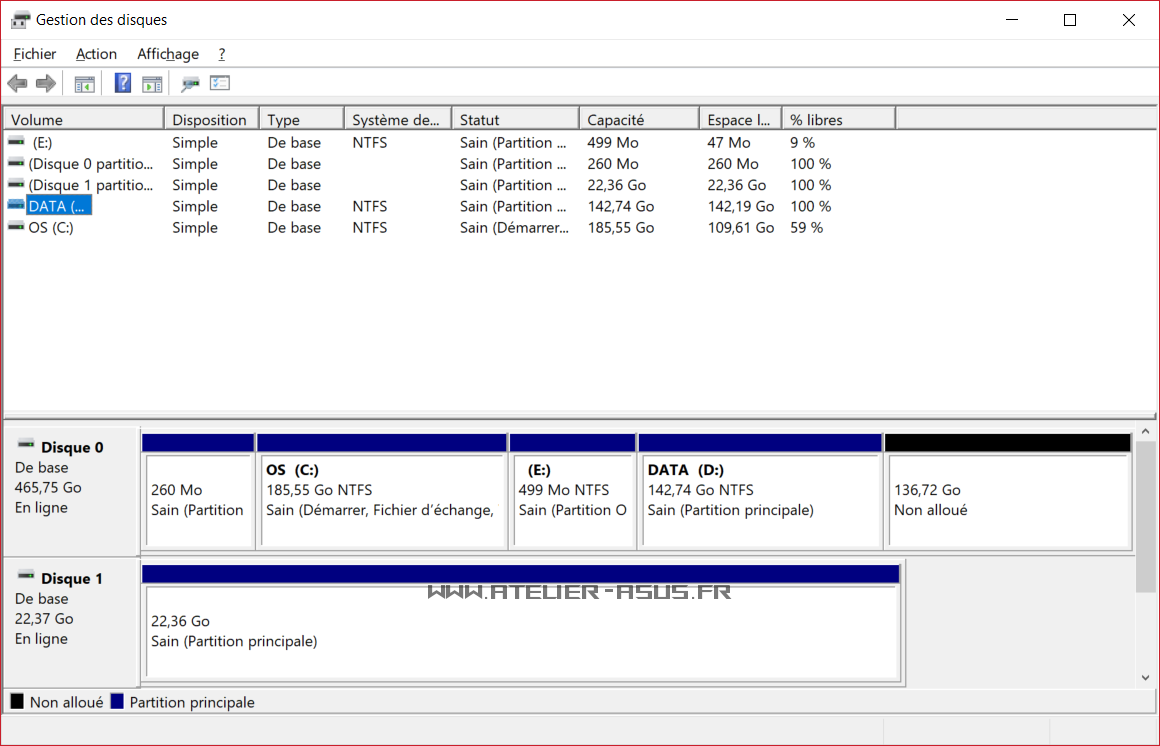Toggle the action pane icon
Image resolution: width=1160 pixels, height=746 pixels.
point(152,83)
